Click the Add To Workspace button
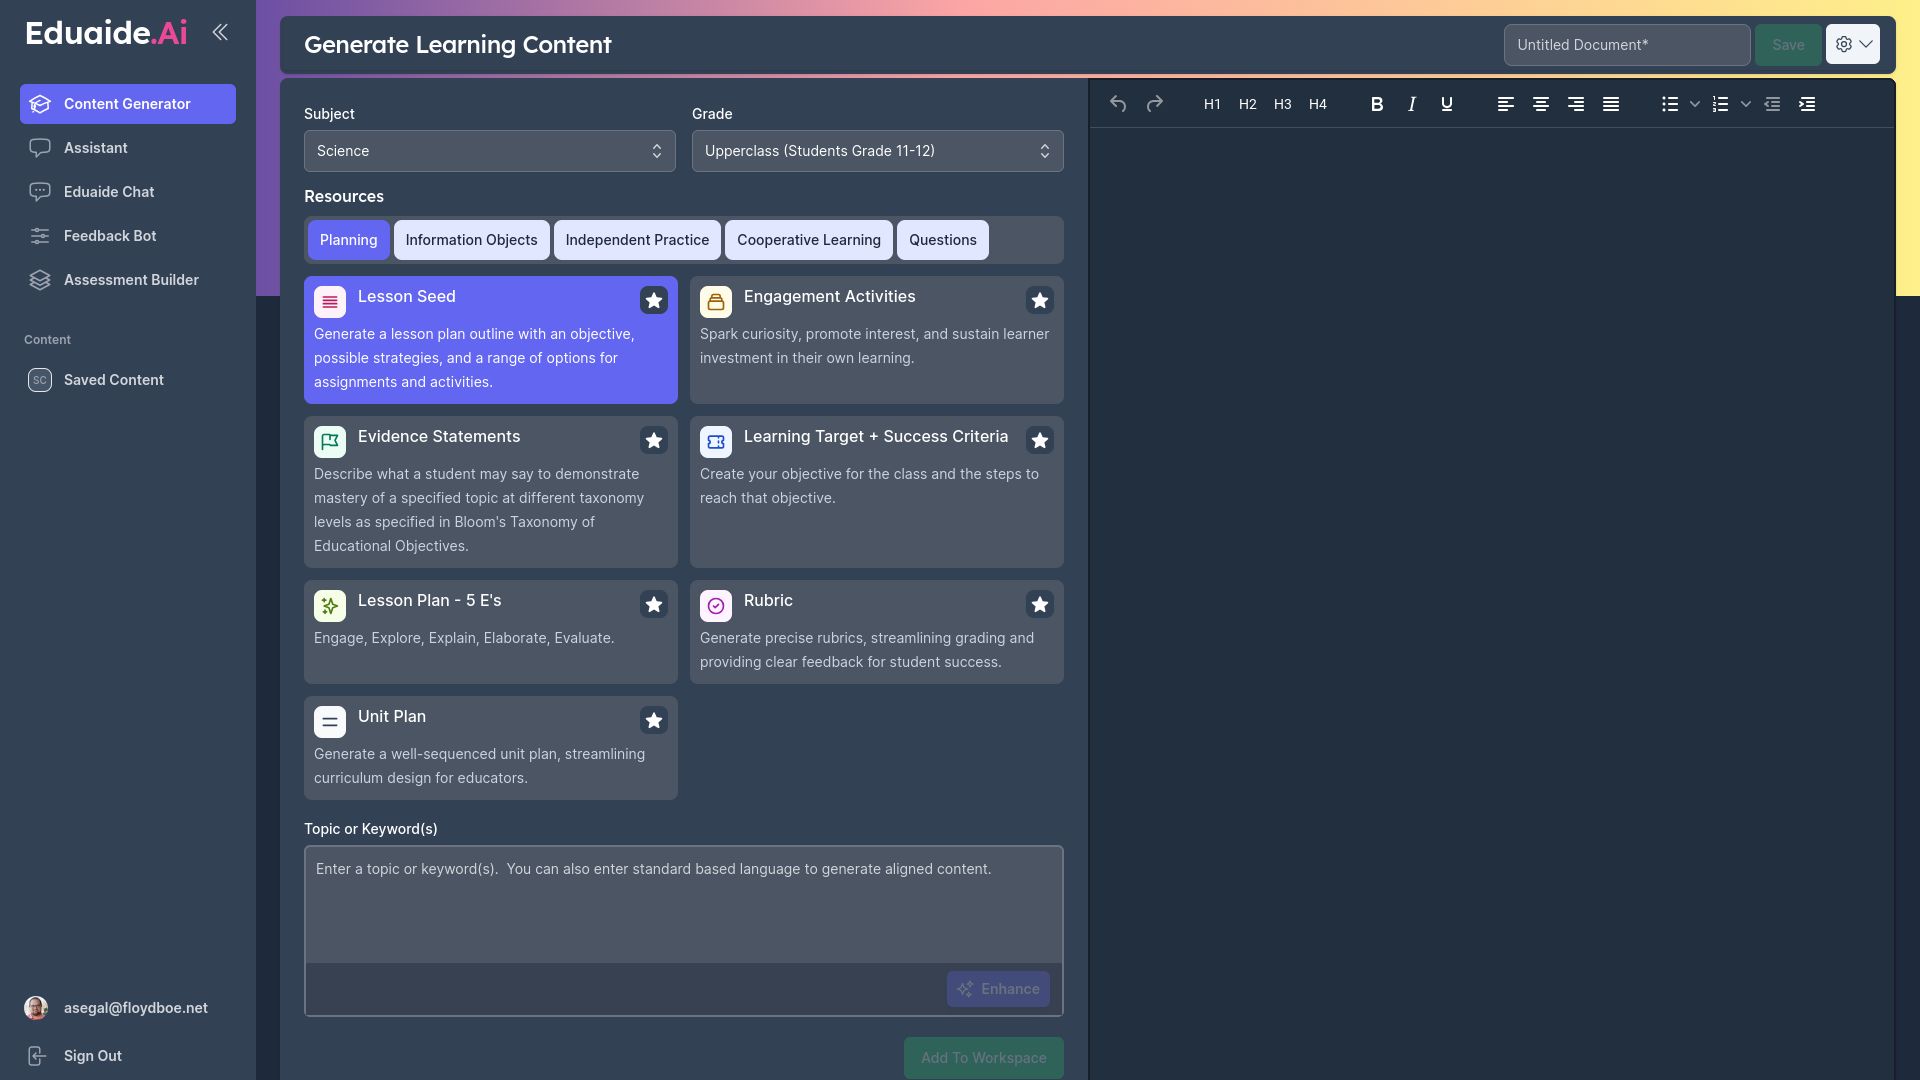The image size is (1920, 1080). click(983, 1057)
